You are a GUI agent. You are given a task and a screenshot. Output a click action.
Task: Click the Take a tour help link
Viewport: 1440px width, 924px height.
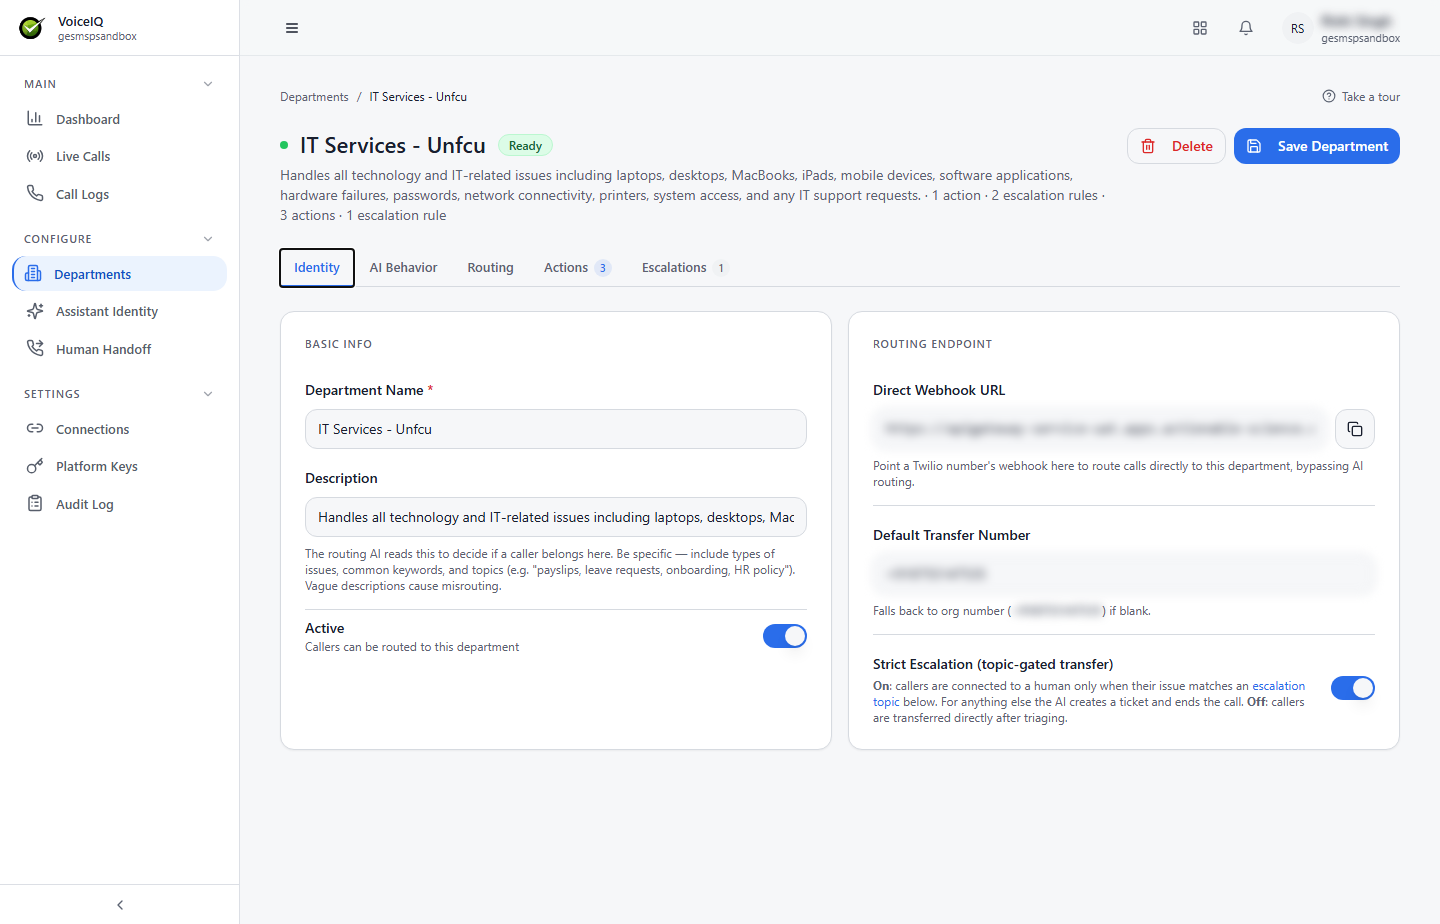point(1361,97)
